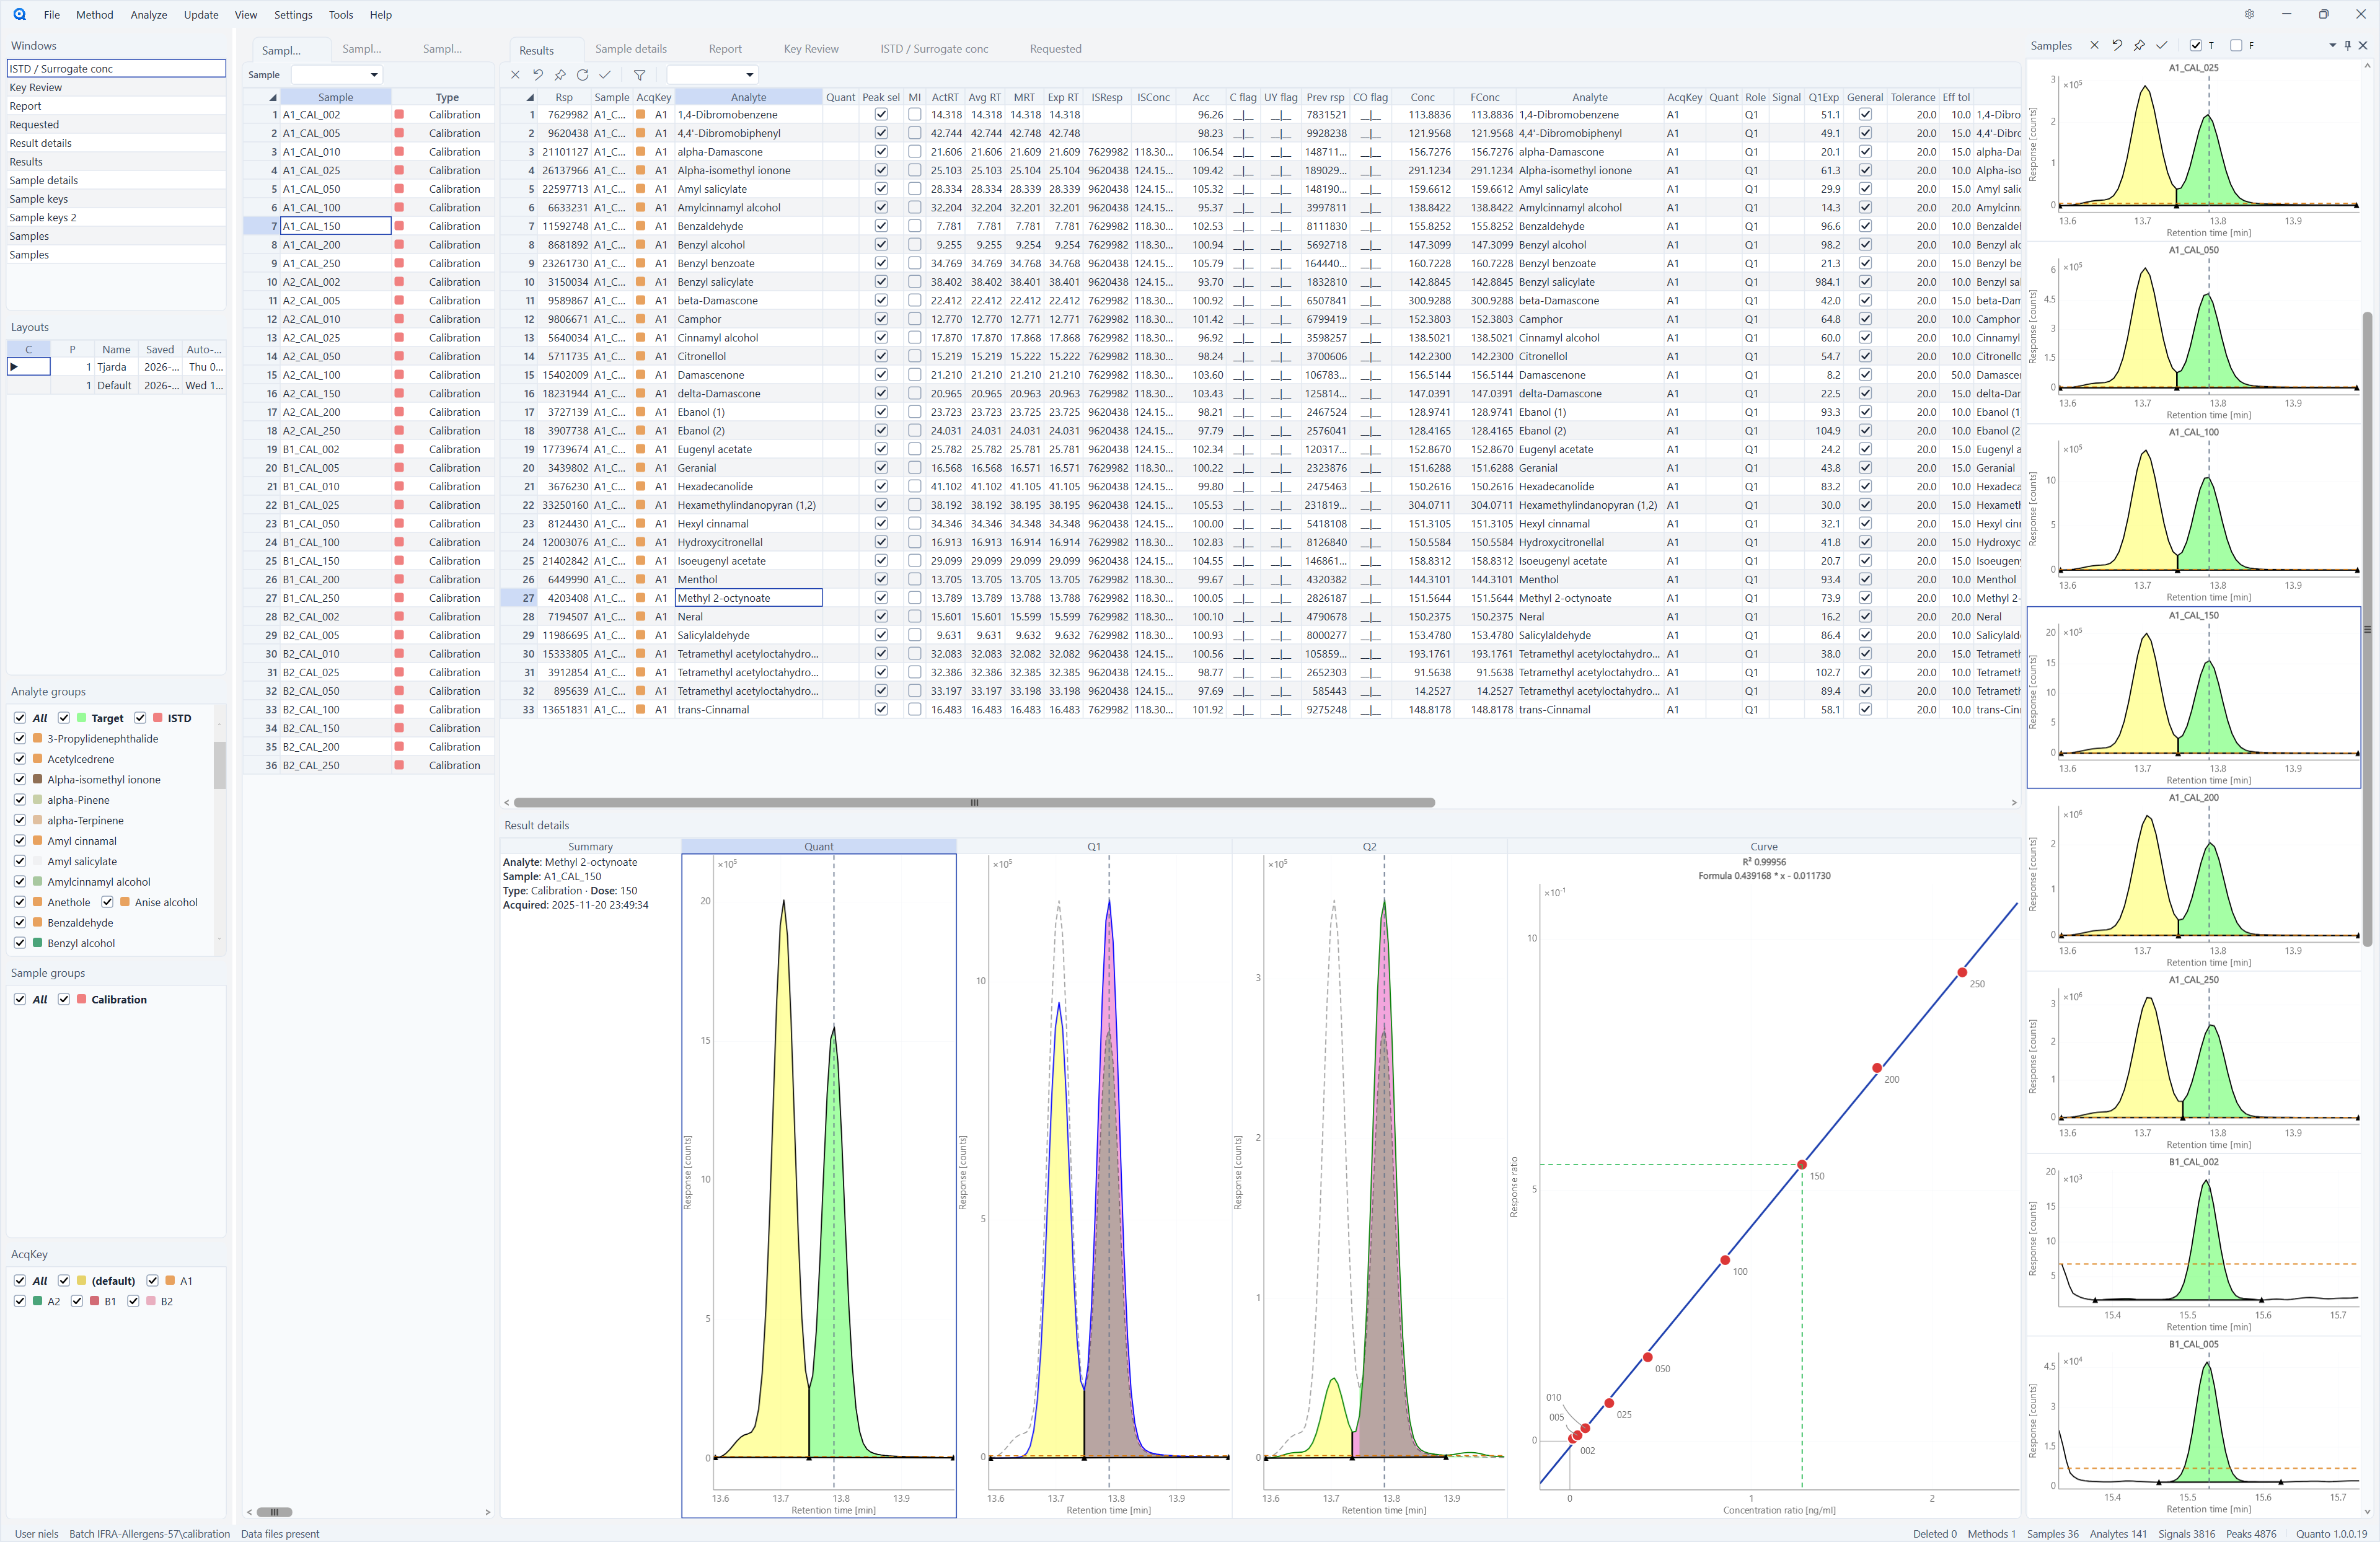The width and height of the screenshot is (2380, 1542).
Task: Open the settings gear in title bar
Action: [2249, 14]
